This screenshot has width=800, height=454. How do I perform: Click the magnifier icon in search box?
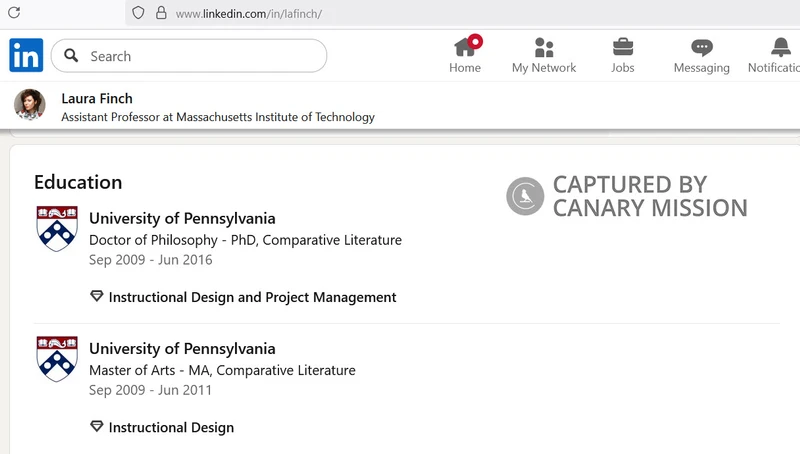click(71, 56)
